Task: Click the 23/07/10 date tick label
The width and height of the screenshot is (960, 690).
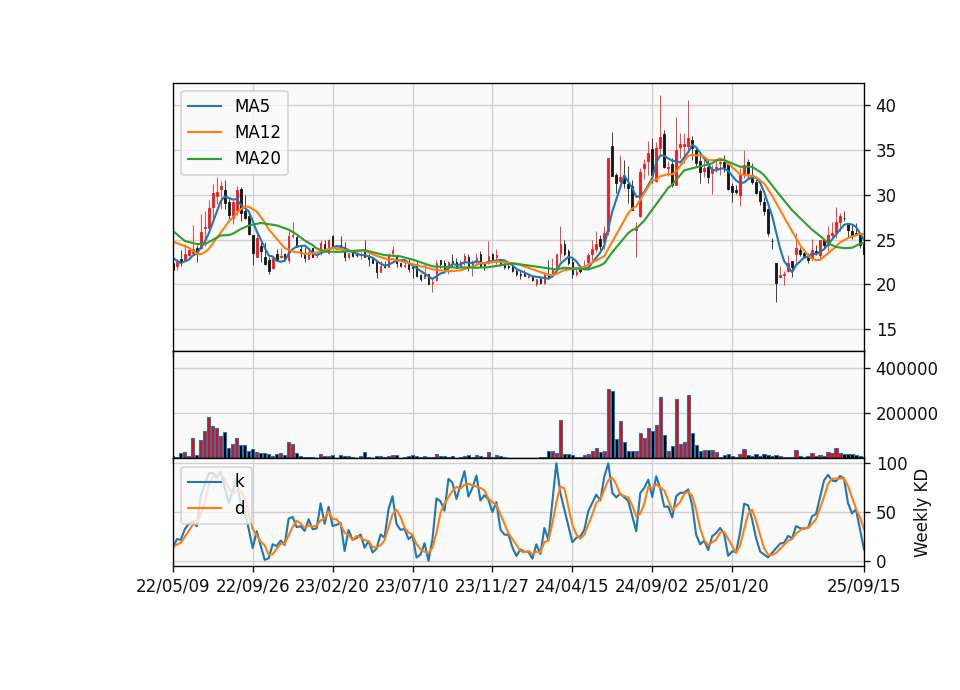Action: (412, 586)
